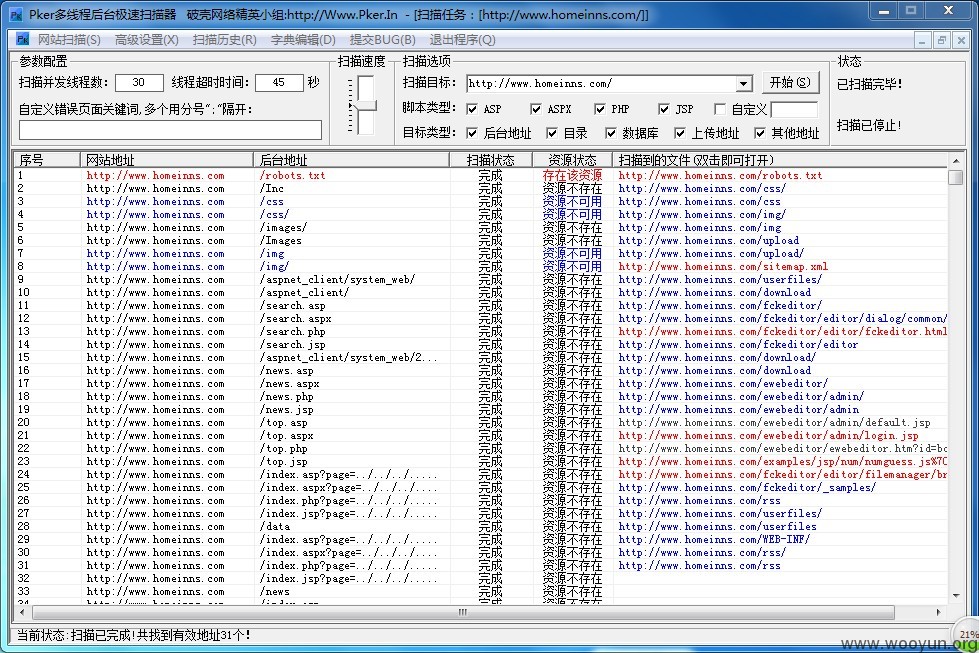Click the custom error keyword input box
The width and height of the screenshot is (979, 653).
170,130
